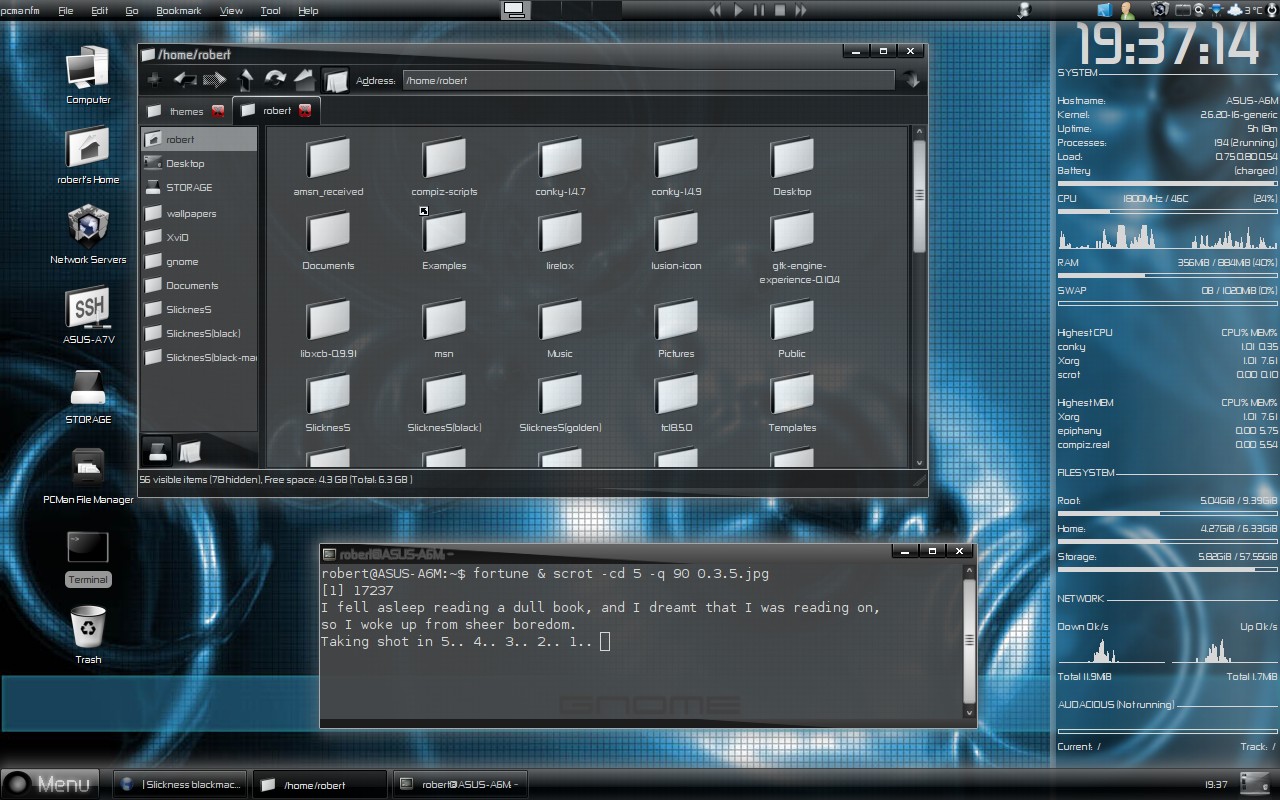This screenshot has width=1280, height=800.
Task: Select the libxcb-0.9.91 folder
Action: click(x=328, y=328)
